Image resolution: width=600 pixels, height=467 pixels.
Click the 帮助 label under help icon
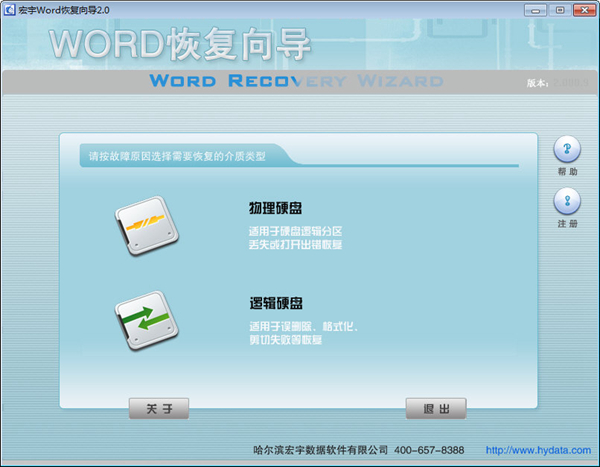click(x=567, y=171)
